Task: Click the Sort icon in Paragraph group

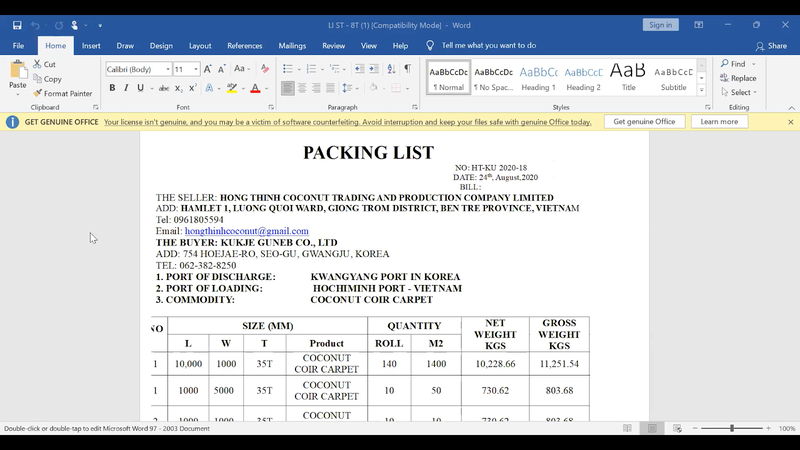Action: click(391, 69)
